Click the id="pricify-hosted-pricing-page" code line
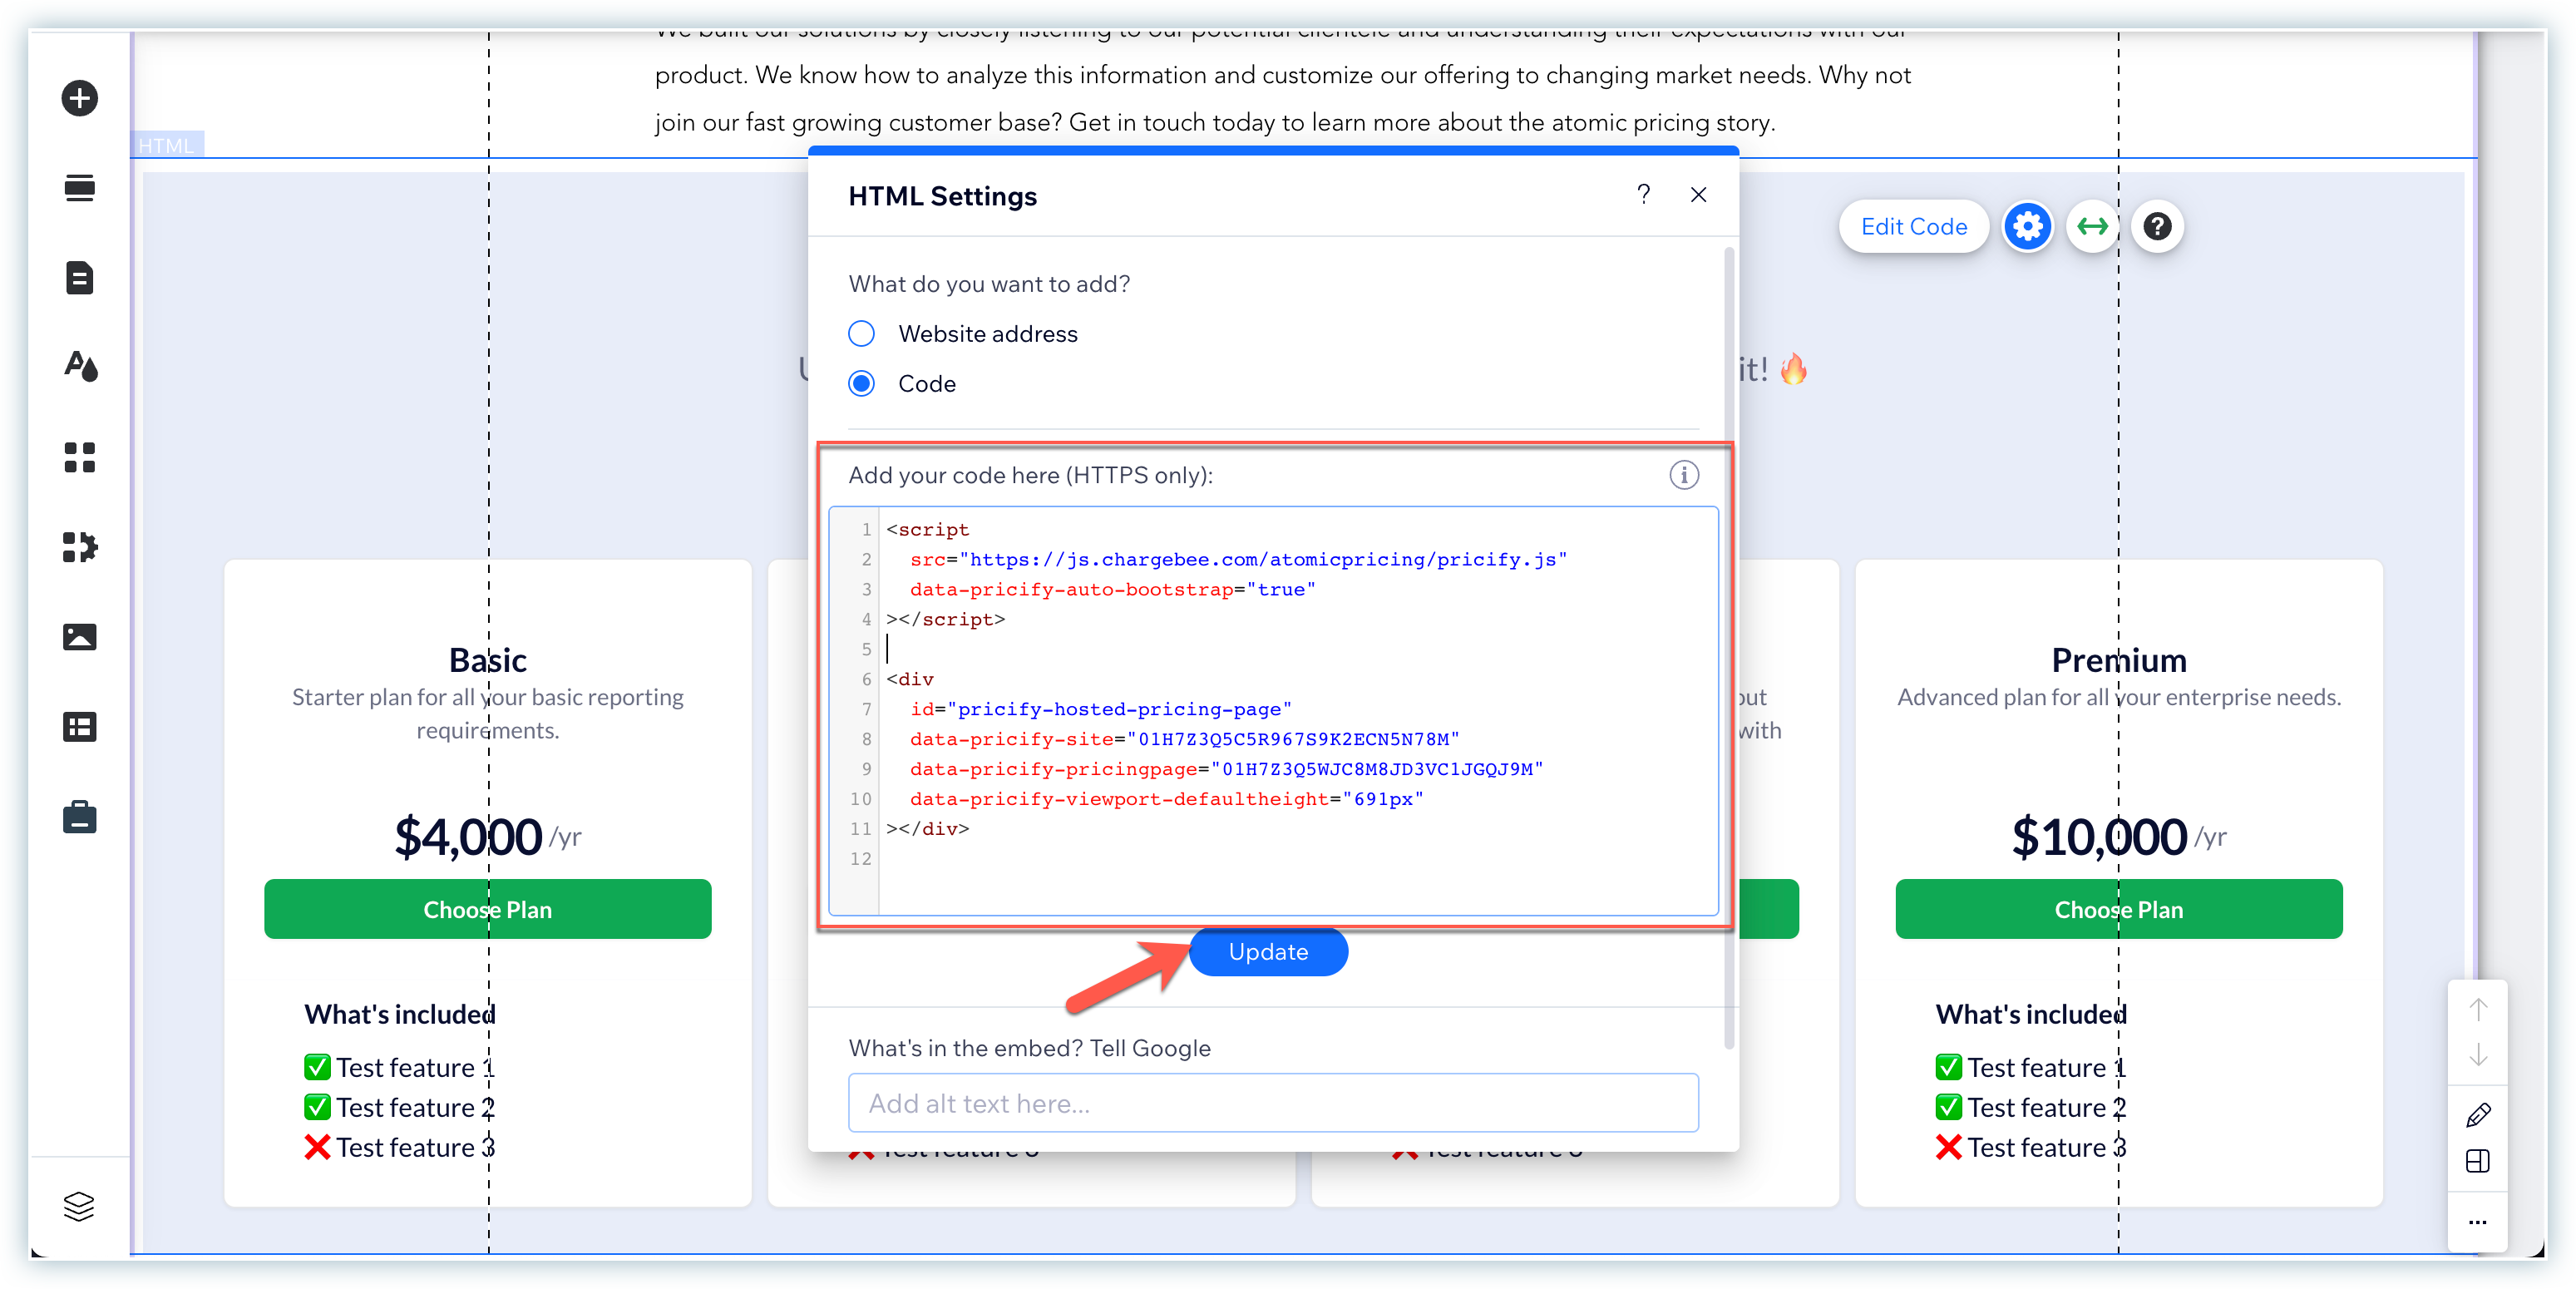Screen dimensions: 2576x1289 click(1100, 709)
